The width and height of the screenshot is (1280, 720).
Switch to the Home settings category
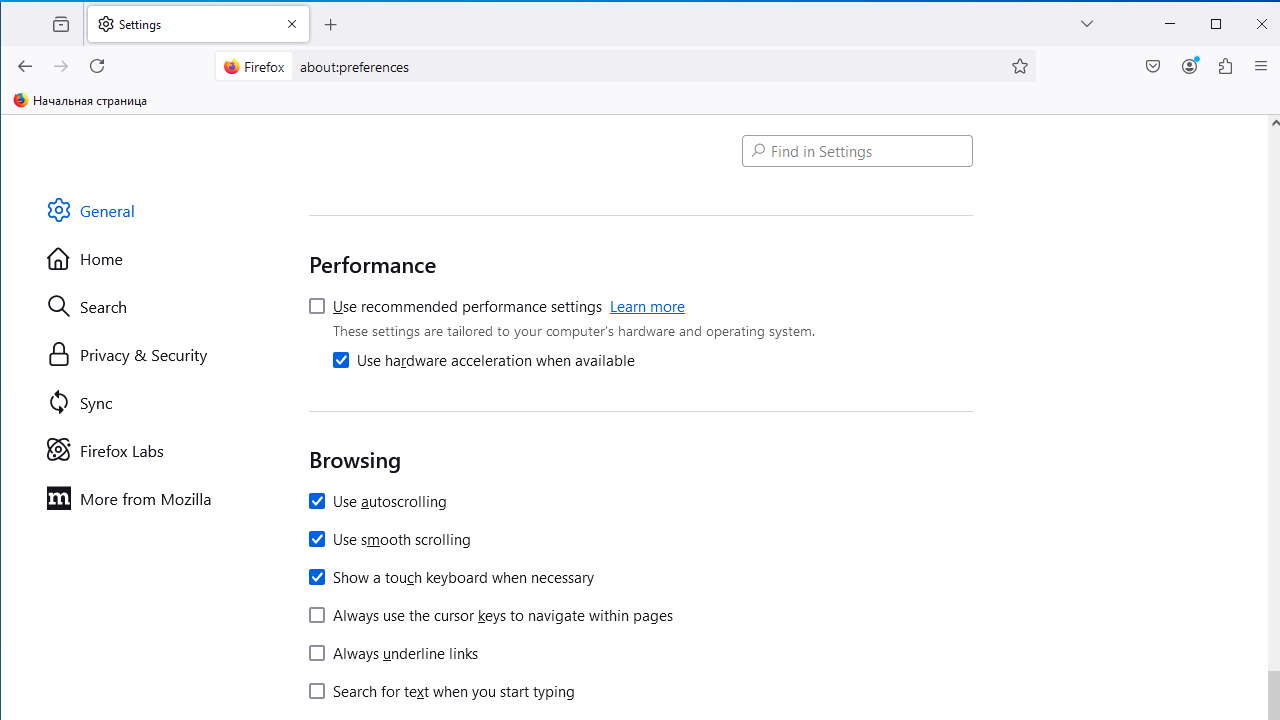[x=101, y=259]
